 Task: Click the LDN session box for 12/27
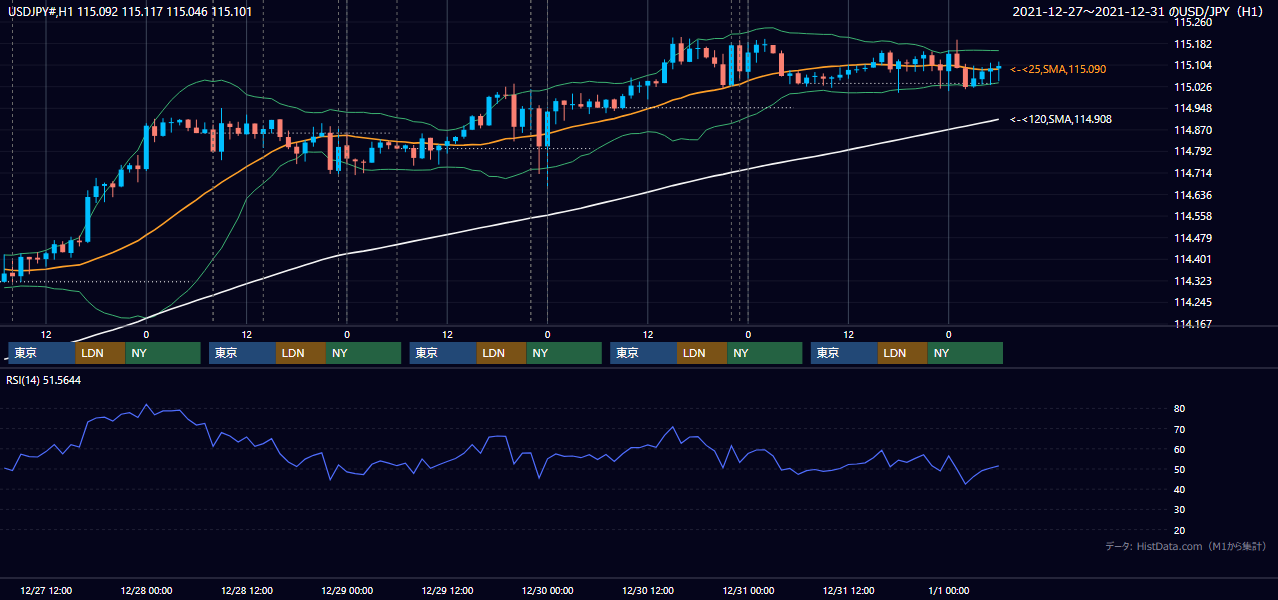(x=100, y=353)
